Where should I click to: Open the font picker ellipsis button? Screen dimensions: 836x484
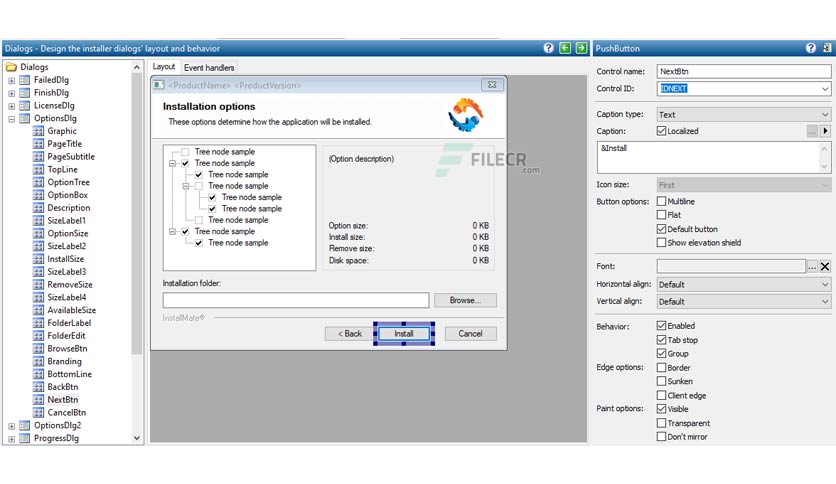[x=811, y=267]
